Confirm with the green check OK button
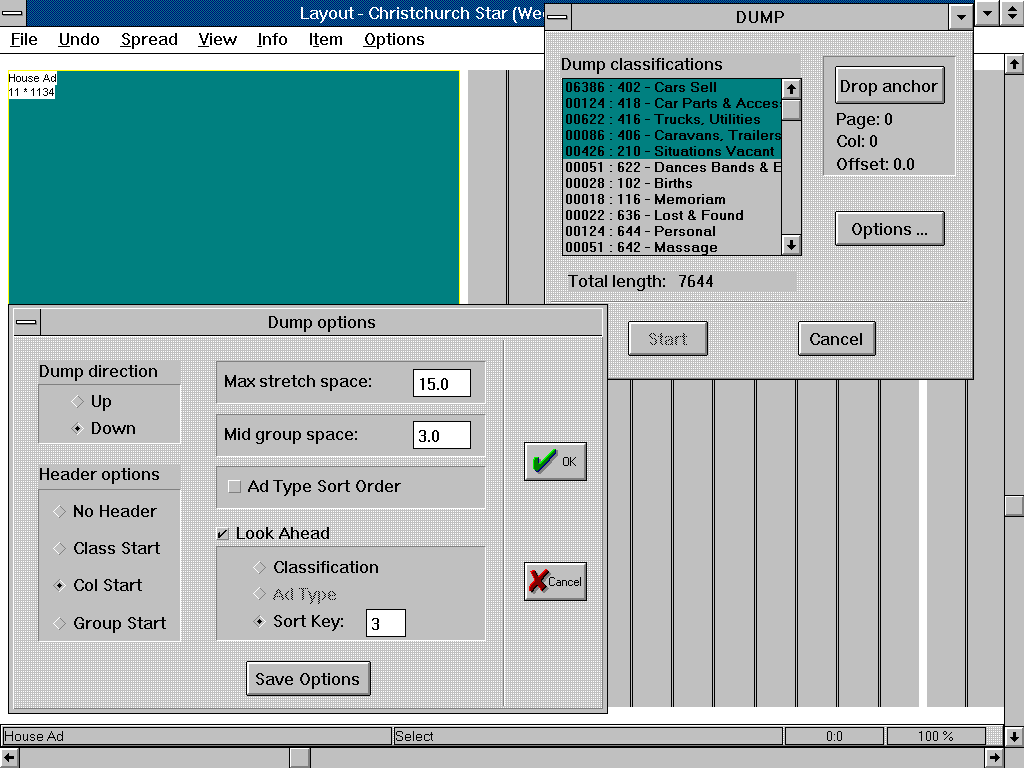The width and height of the screenshot is (1024, 768). click(x=555, y=462)
